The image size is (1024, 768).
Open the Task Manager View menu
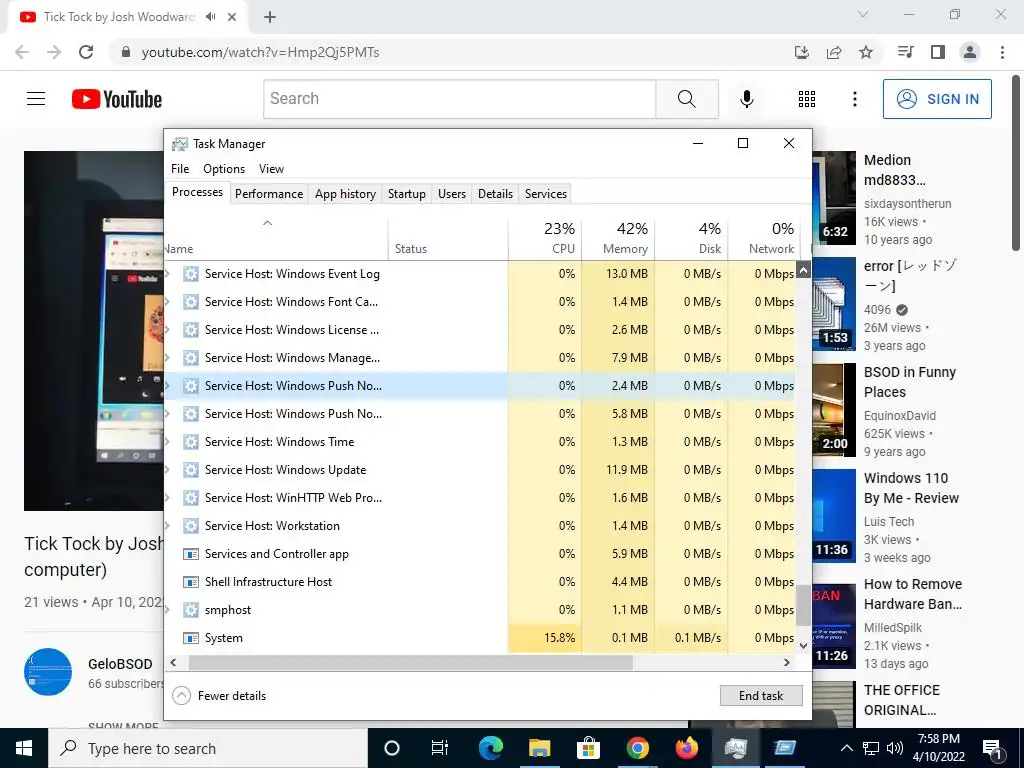pos(271,168)
